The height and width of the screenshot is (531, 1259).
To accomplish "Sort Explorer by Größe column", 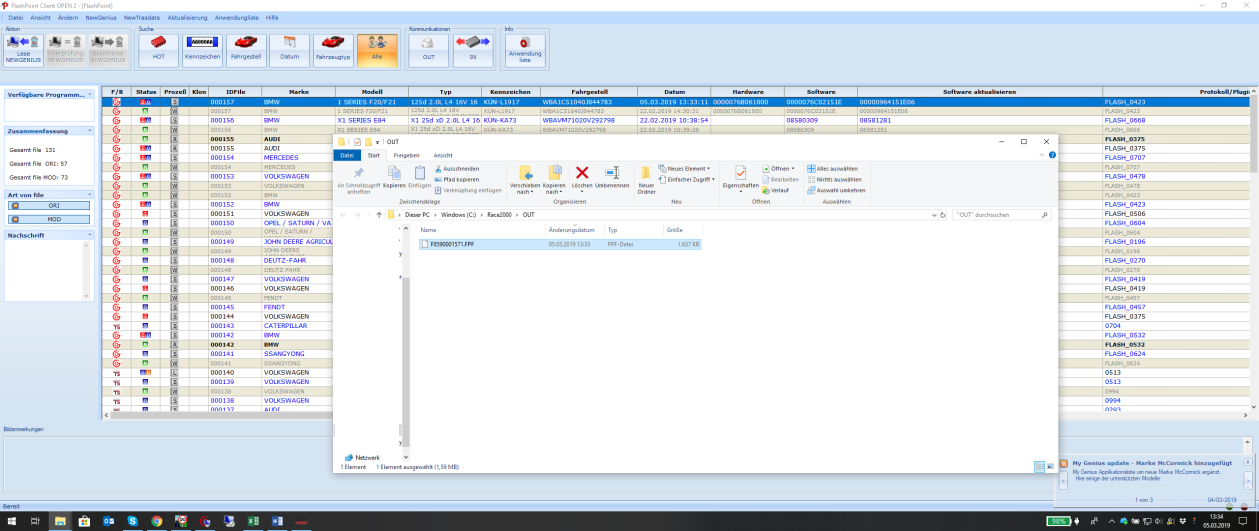I will tap(682, 230).
